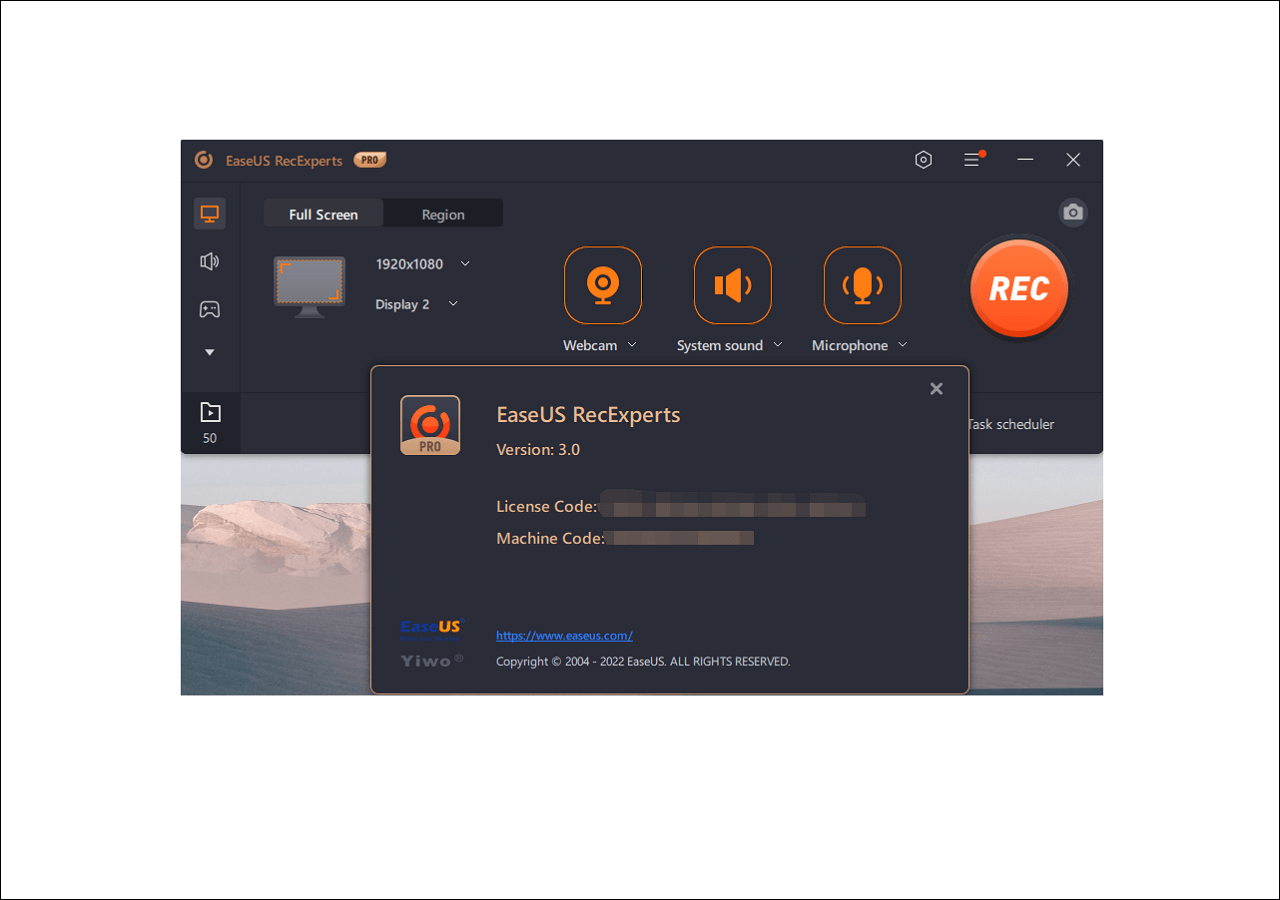Toggle the Webcam button
Viewport: 1280px width, 900px height.
tap(603, 285)
